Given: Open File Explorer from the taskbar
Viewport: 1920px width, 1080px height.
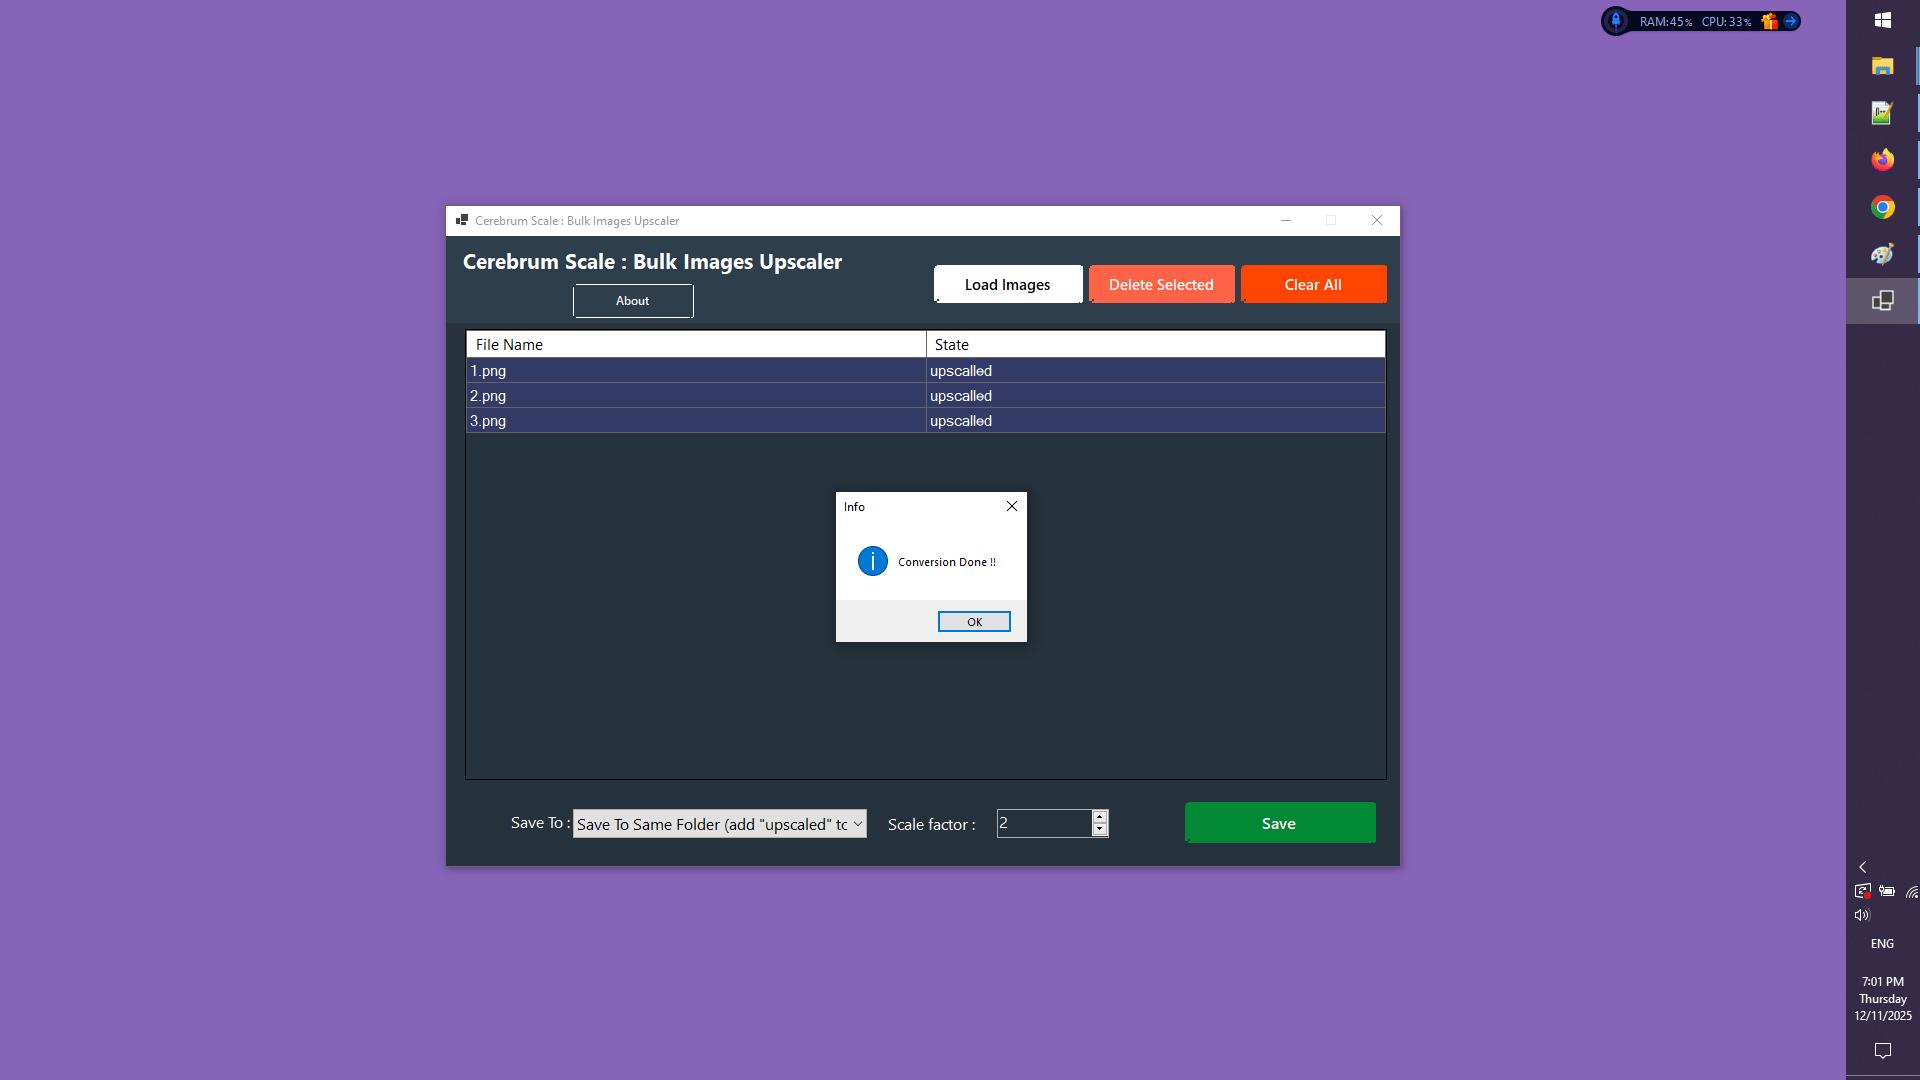Looking at the screenshot, I should (1882, 65).
